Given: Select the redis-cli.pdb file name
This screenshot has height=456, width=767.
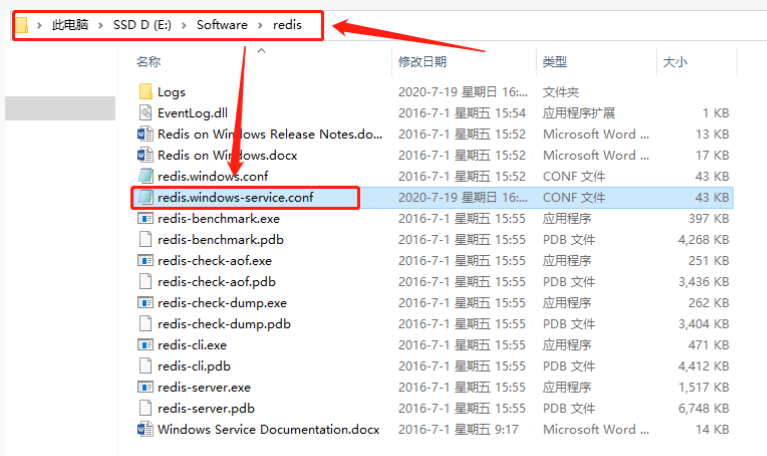Looking at the screenshot, I should click(x=194, y=366).
